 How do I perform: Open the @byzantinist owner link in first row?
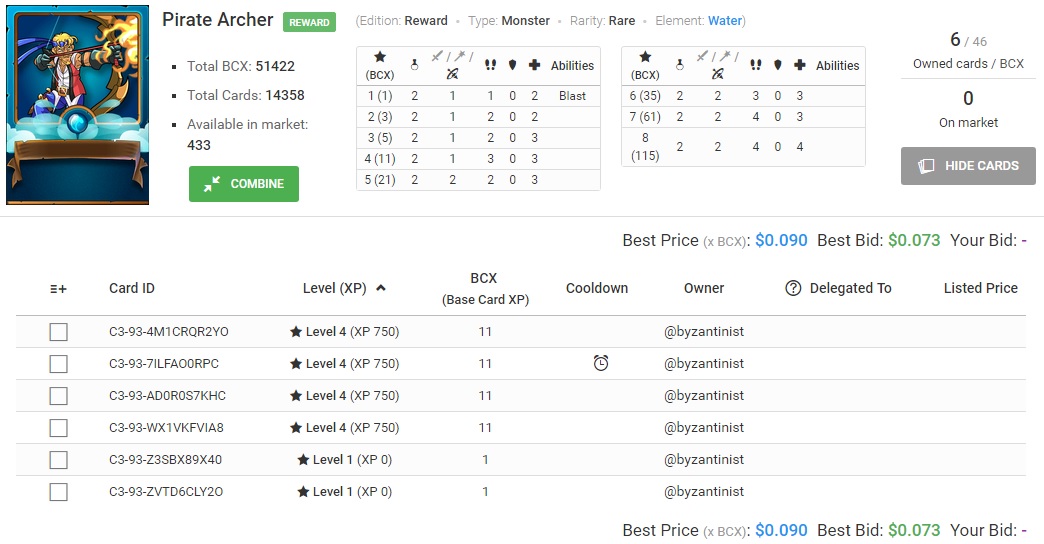click(x=704, y=332)
